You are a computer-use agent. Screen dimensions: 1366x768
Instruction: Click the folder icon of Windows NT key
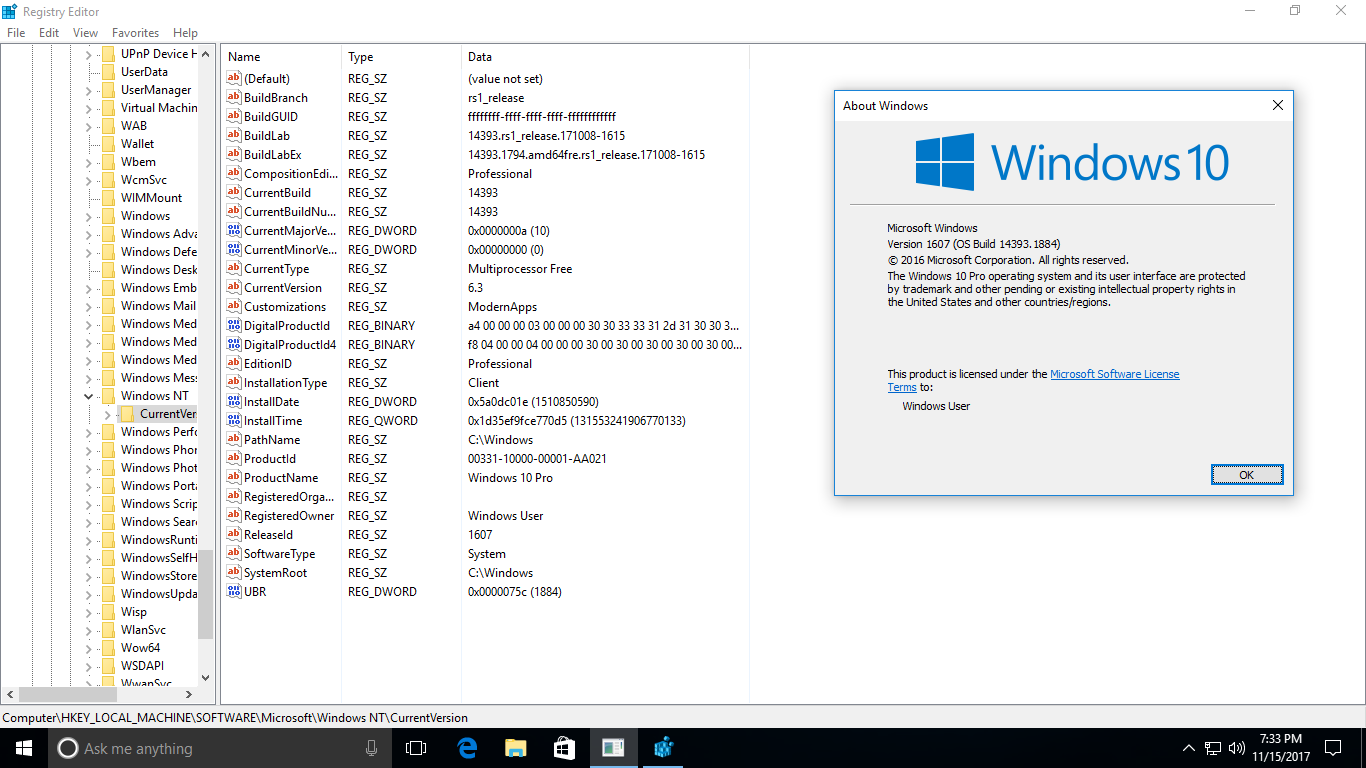[108, 396]
